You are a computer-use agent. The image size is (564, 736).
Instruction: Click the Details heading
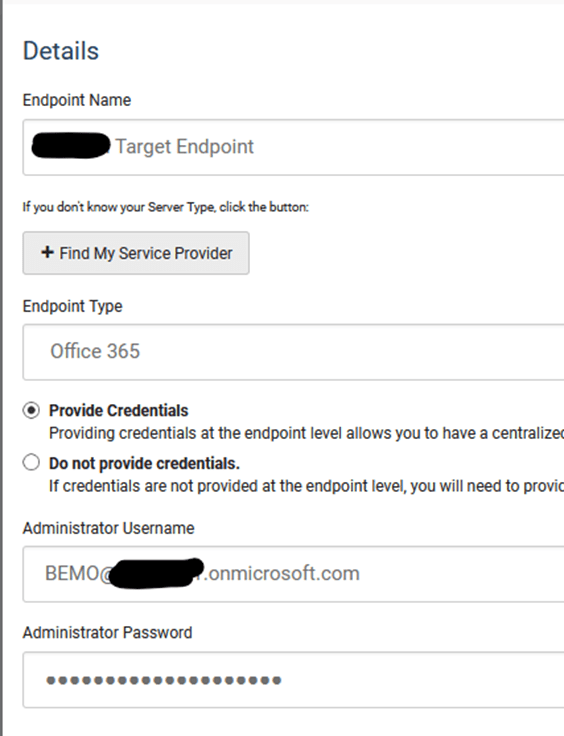coord(61,51)
